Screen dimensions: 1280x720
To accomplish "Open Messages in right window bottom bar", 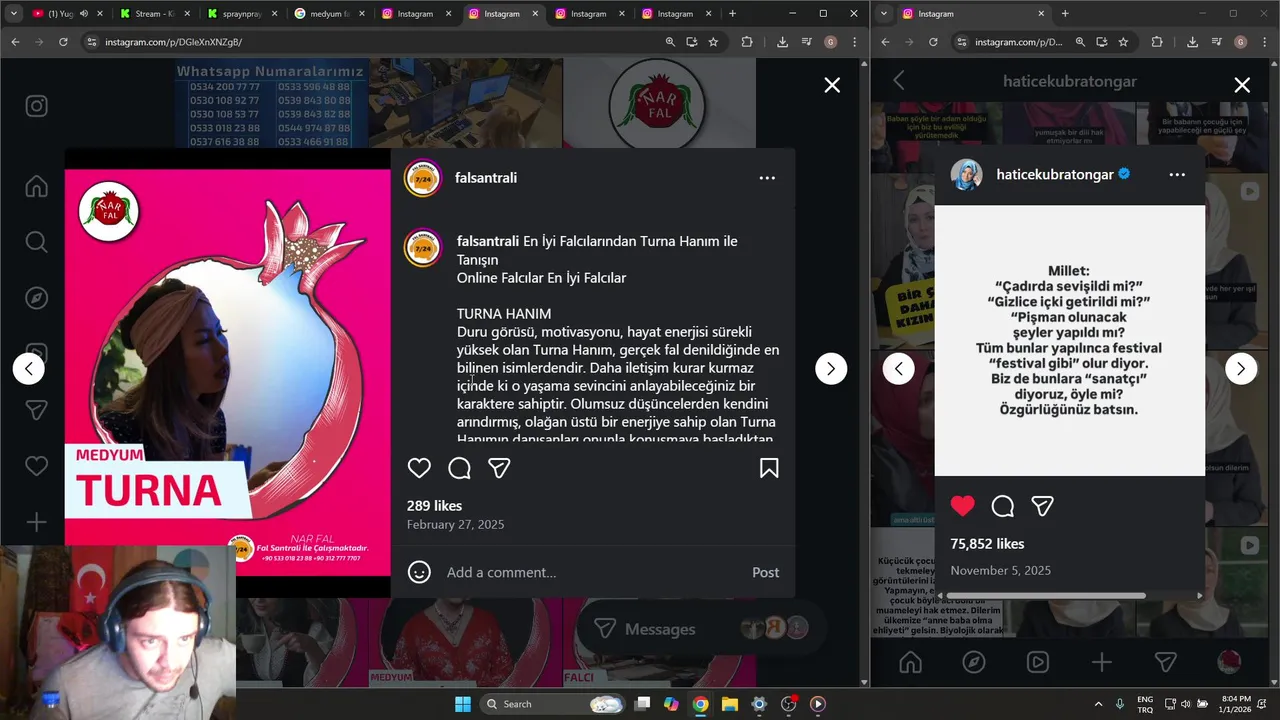I will tap(1165, 662).
